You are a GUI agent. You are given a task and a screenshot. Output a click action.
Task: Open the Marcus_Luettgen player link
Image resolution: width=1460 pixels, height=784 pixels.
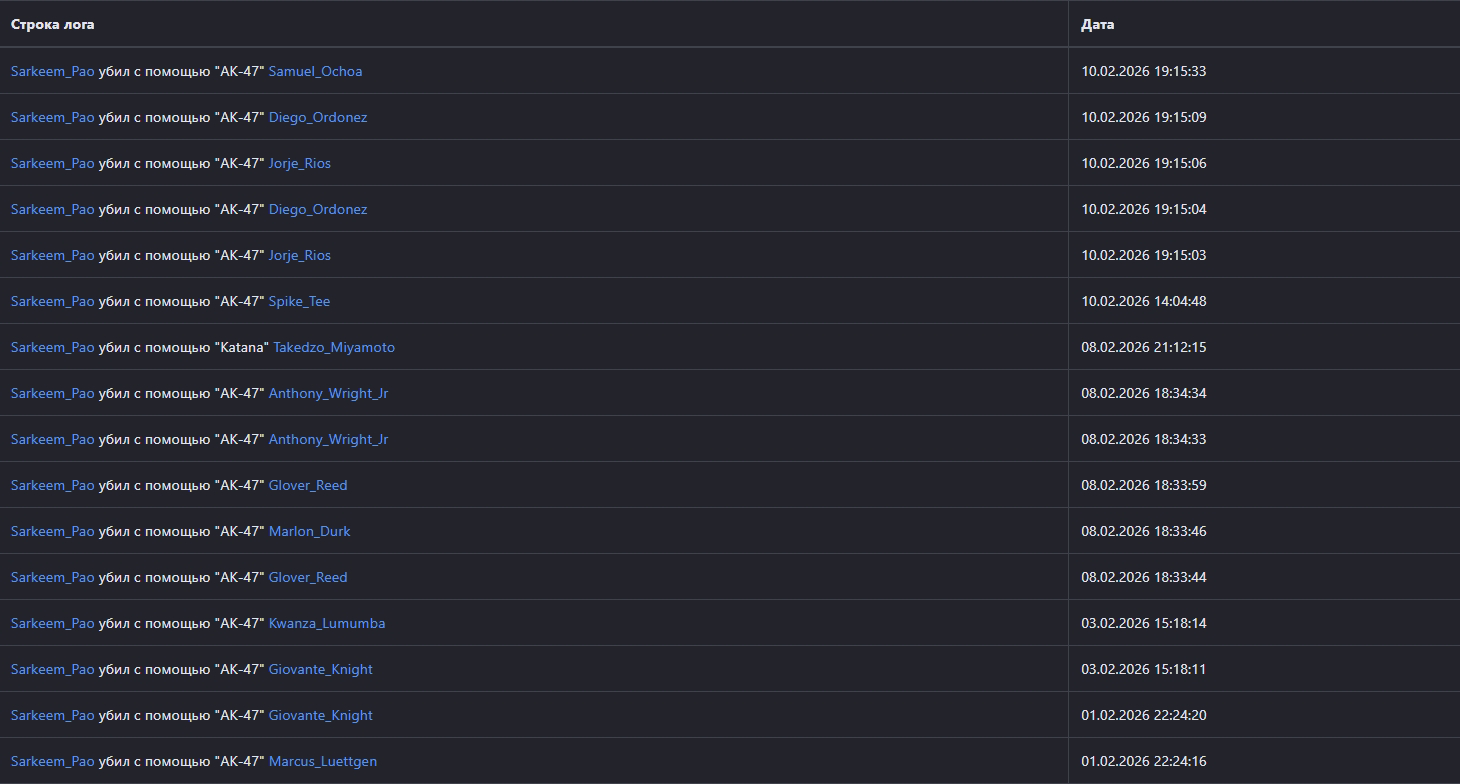pyautogui.click(x=322, y=761)
